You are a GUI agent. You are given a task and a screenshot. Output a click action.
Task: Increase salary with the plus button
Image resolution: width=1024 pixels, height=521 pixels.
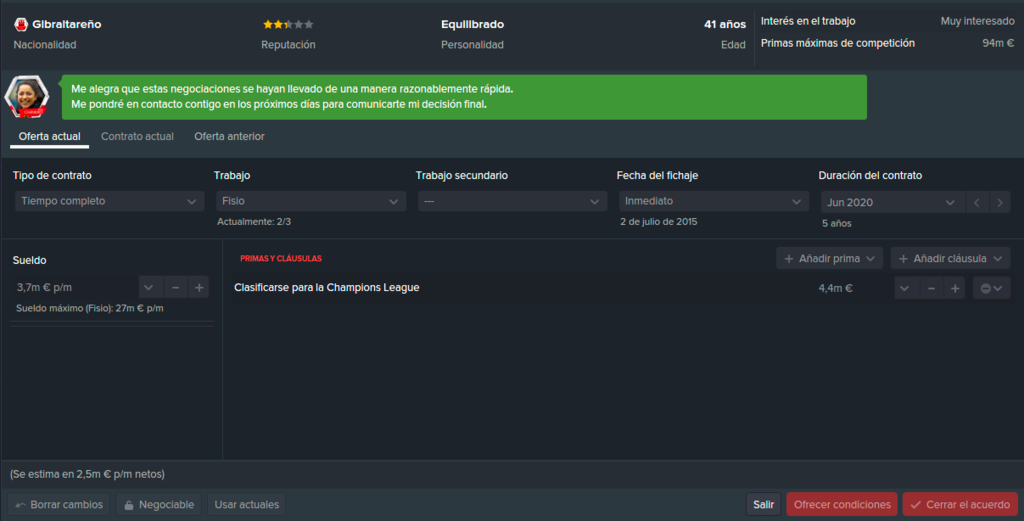coord(199,287)
